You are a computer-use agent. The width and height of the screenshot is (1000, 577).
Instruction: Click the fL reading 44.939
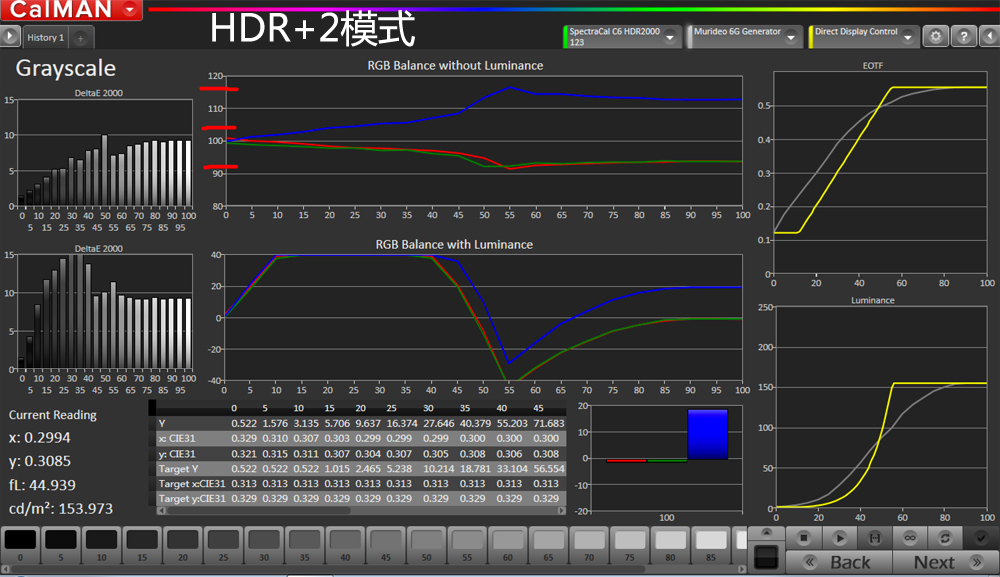tap(42, 485)
